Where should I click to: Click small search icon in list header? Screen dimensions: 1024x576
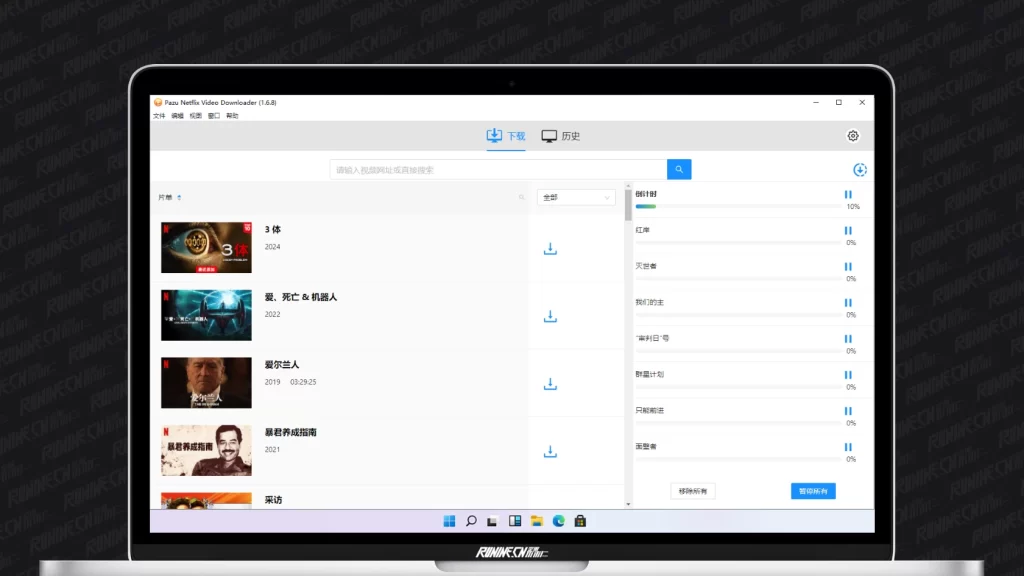(x=521, y=198)
